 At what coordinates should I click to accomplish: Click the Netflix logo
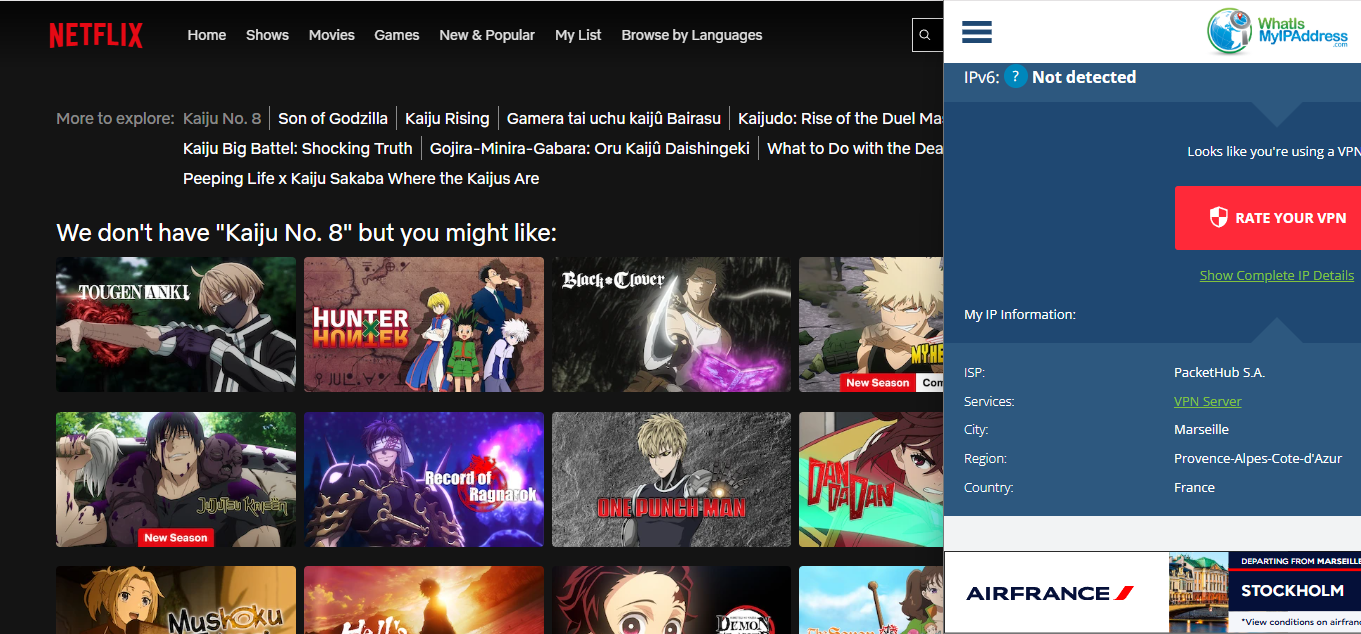[96, 35]
